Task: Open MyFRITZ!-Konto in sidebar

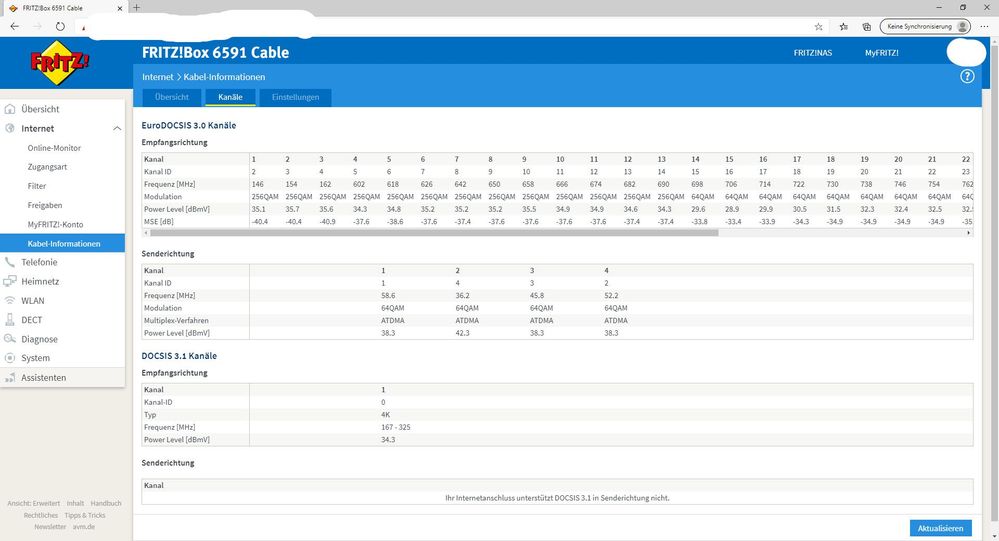Action: (x=55, y=224)
